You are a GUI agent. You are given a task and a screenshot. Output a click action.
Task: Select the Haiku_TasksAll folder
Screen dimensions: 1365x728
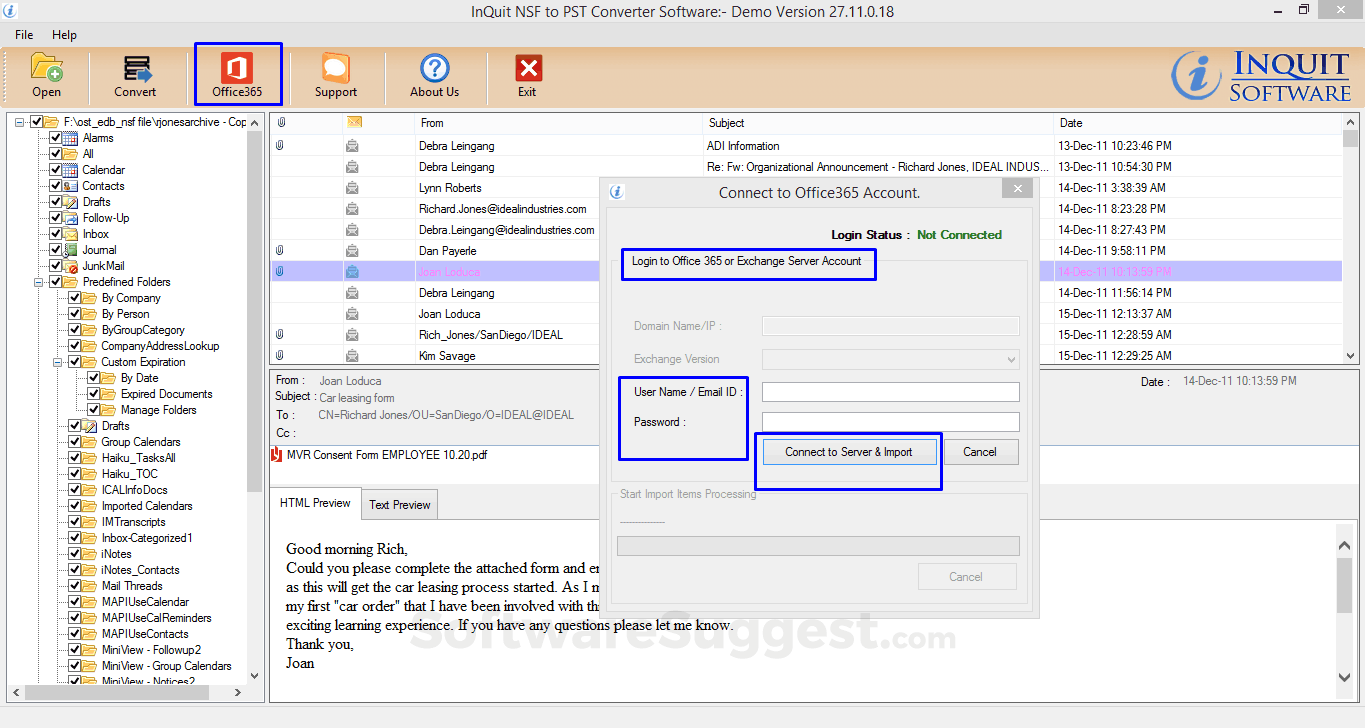pos(138,458)
